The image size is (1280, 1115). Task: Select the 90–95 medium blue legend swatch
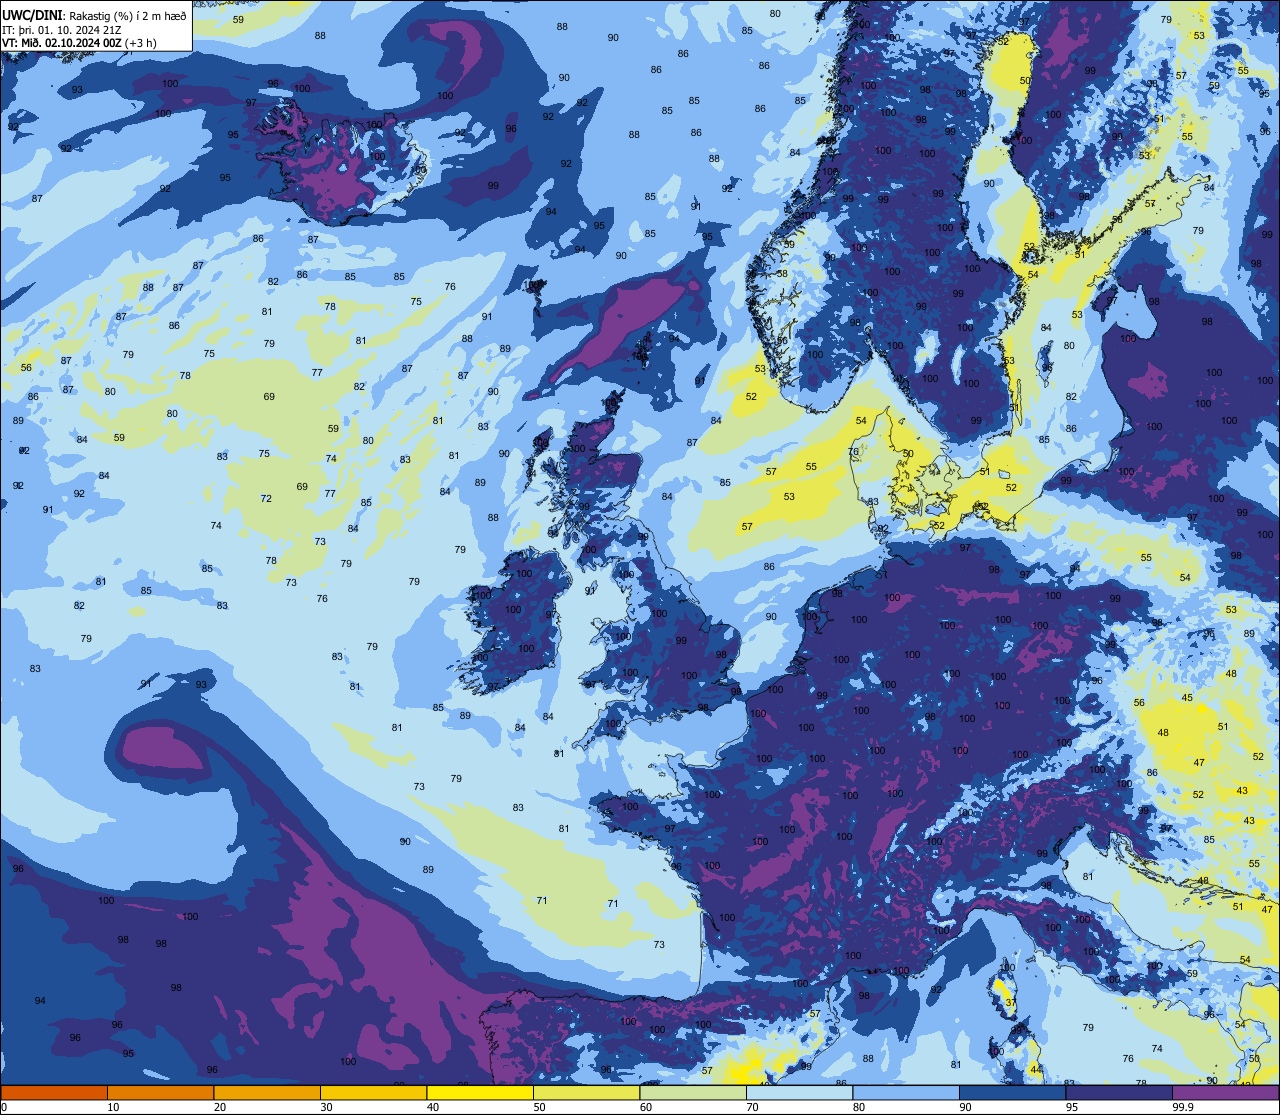(1012, 1093)
